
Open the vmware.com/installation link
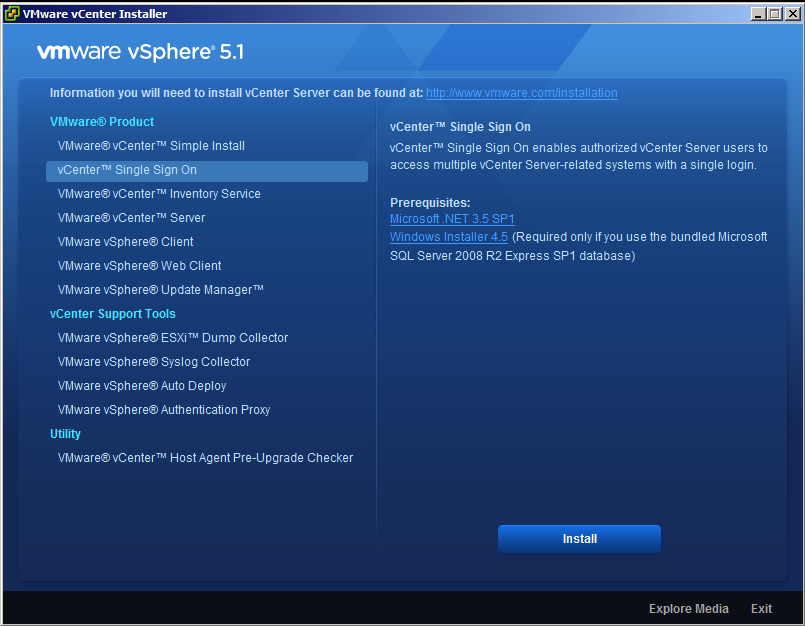521,93
